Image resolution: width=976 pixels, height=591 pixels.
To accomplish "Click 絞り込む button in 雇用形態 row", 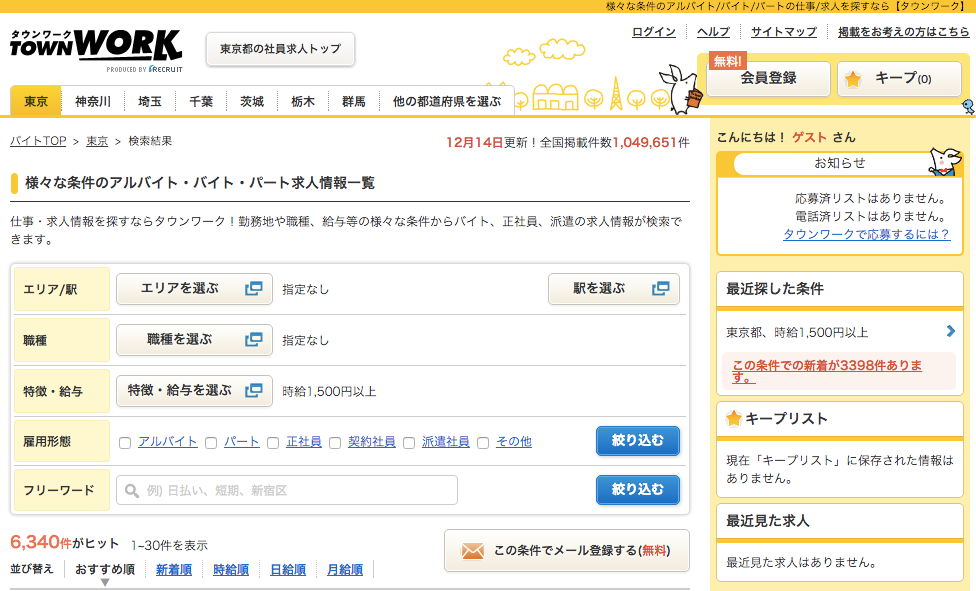I will pos(637,441).
